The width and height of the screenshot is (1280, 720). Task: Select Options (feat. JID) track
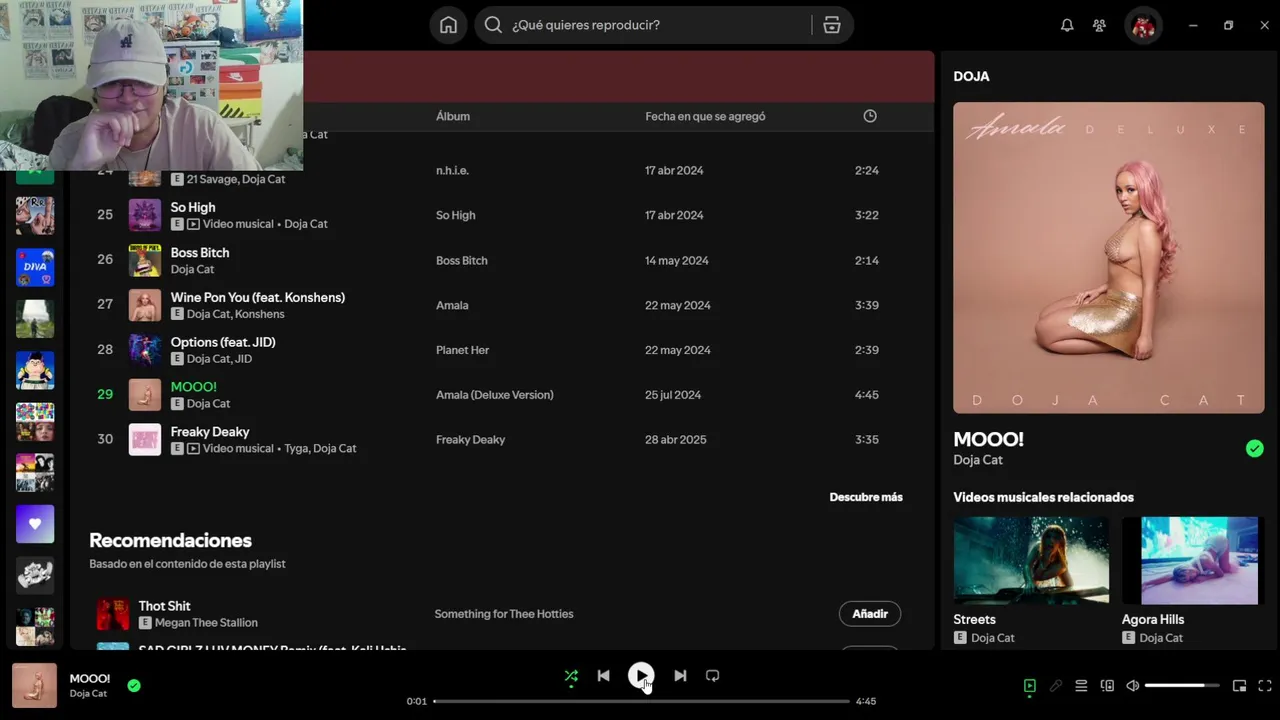[x=223, y=342]
